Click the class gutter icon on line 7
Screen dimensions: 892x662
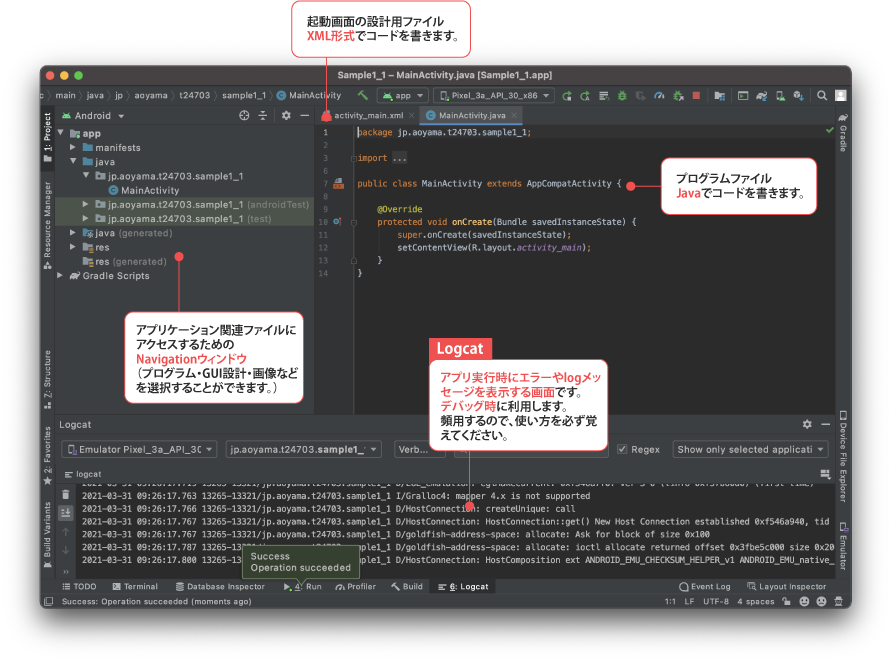coord(338,183)
